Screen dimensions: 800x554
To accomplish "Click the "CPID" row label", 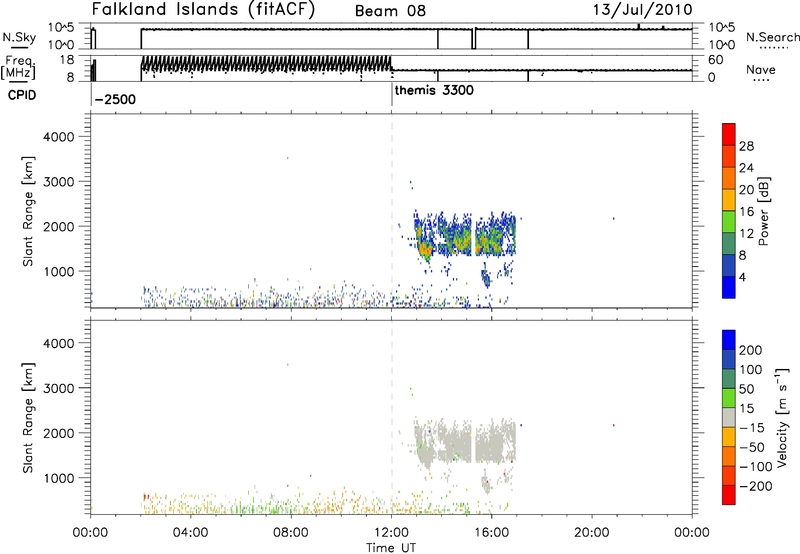I will pyautogui.click(x=22, y=95).
